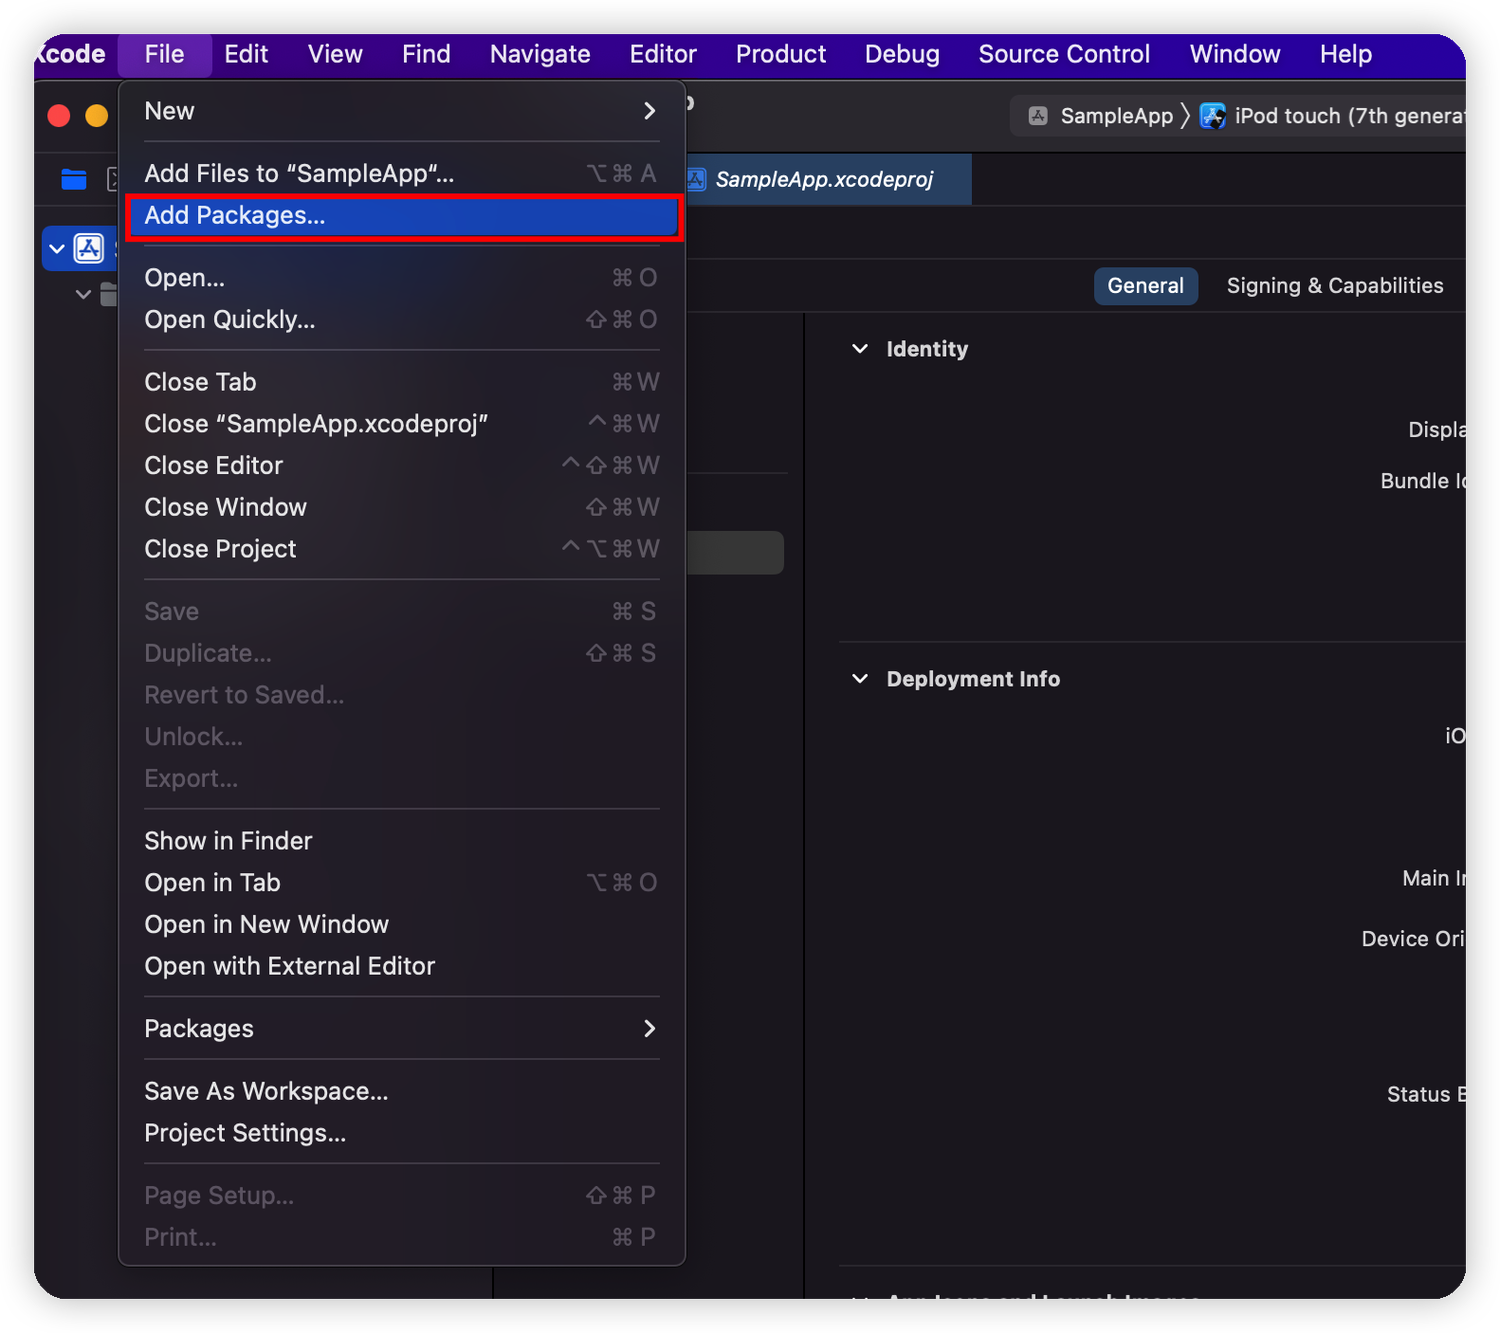Select the General tab

pos(1145,286)
